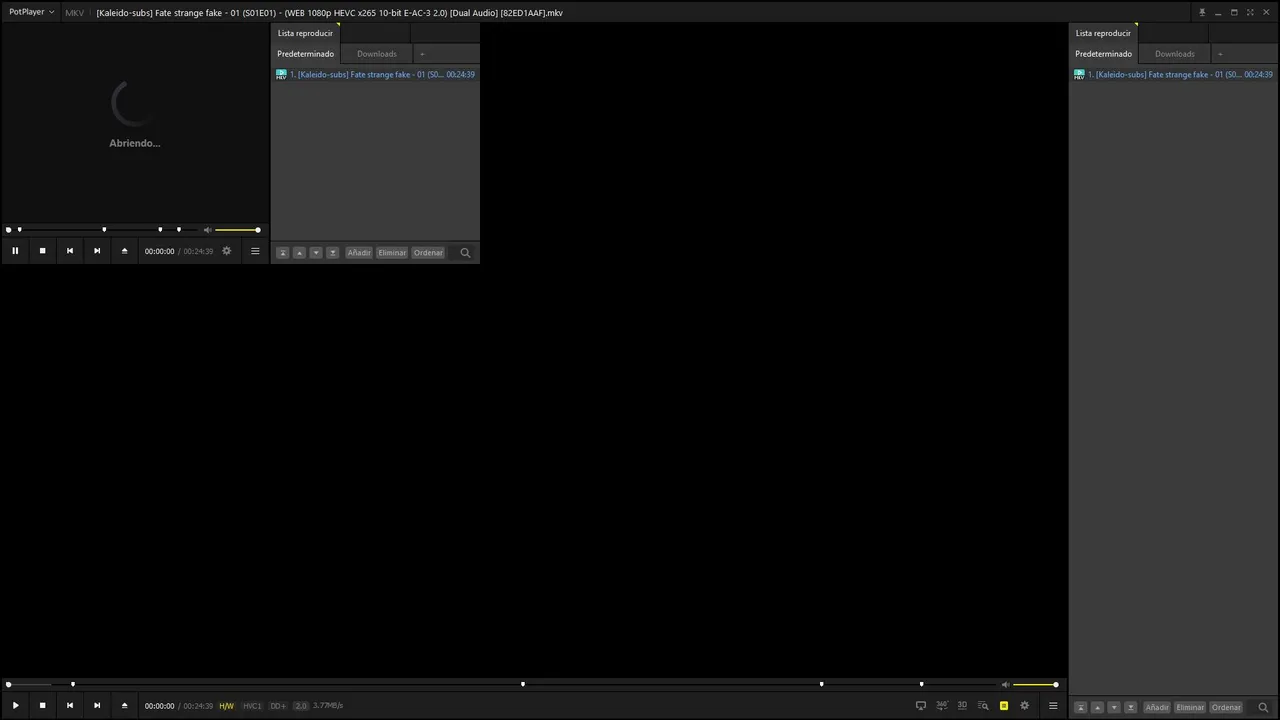
Task: Go to next track in the main player
Action: click(97, 706)
